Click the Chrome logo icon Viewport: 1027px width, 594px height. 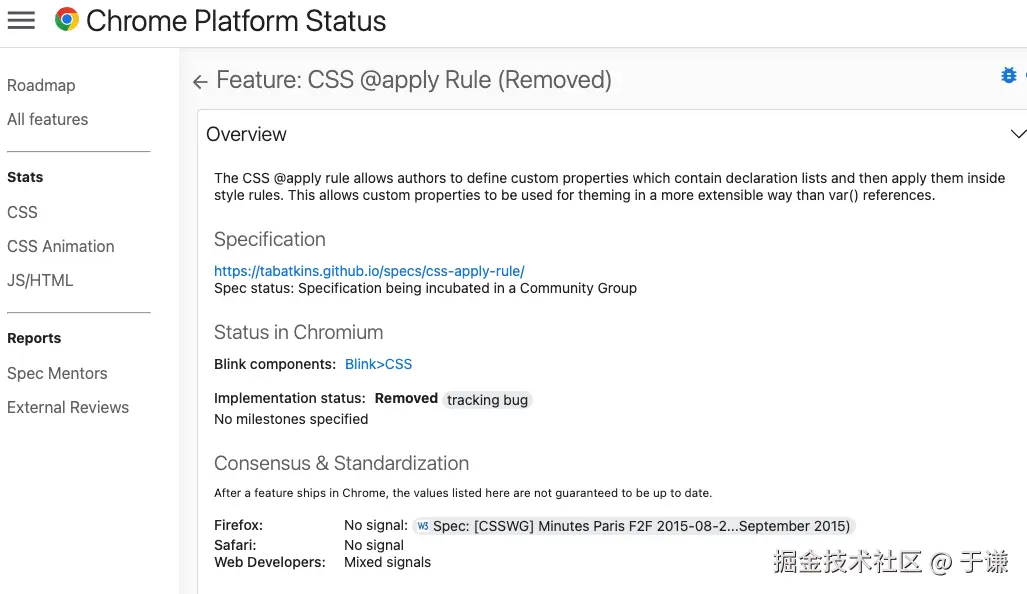point(67,20)
